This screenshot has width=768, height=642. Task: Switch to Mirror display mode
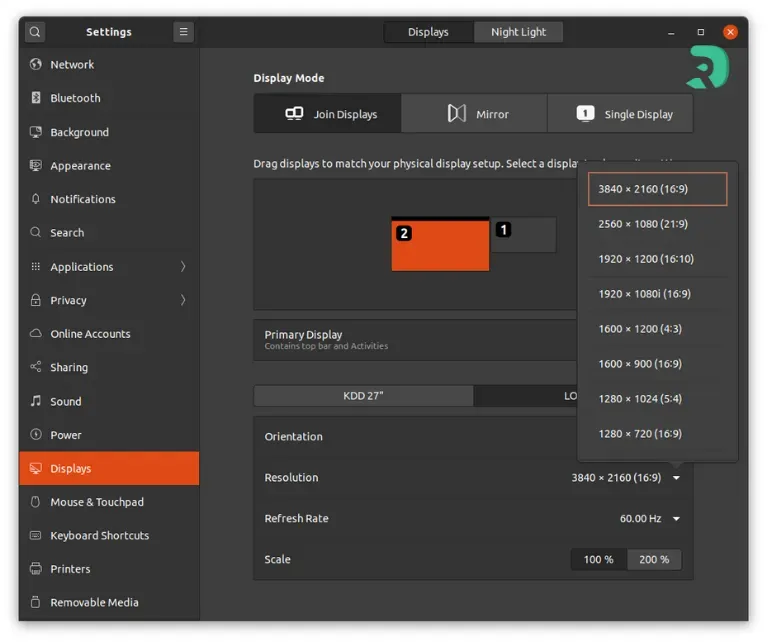(475, 114)
